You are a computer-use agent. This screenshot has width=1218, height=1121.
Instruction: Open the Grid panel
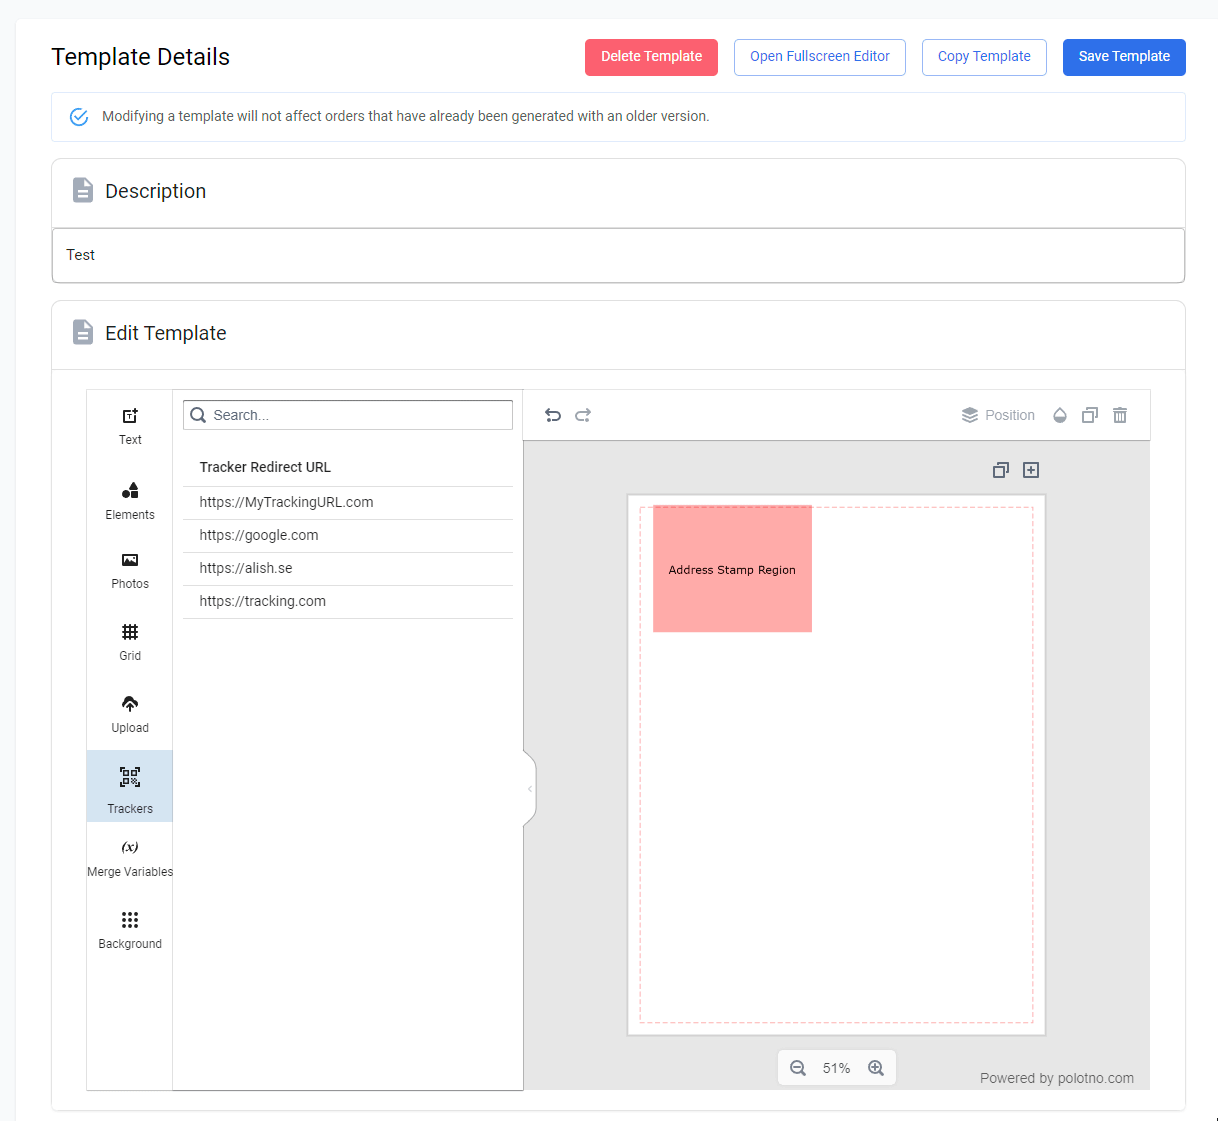[x=130, y=643]
